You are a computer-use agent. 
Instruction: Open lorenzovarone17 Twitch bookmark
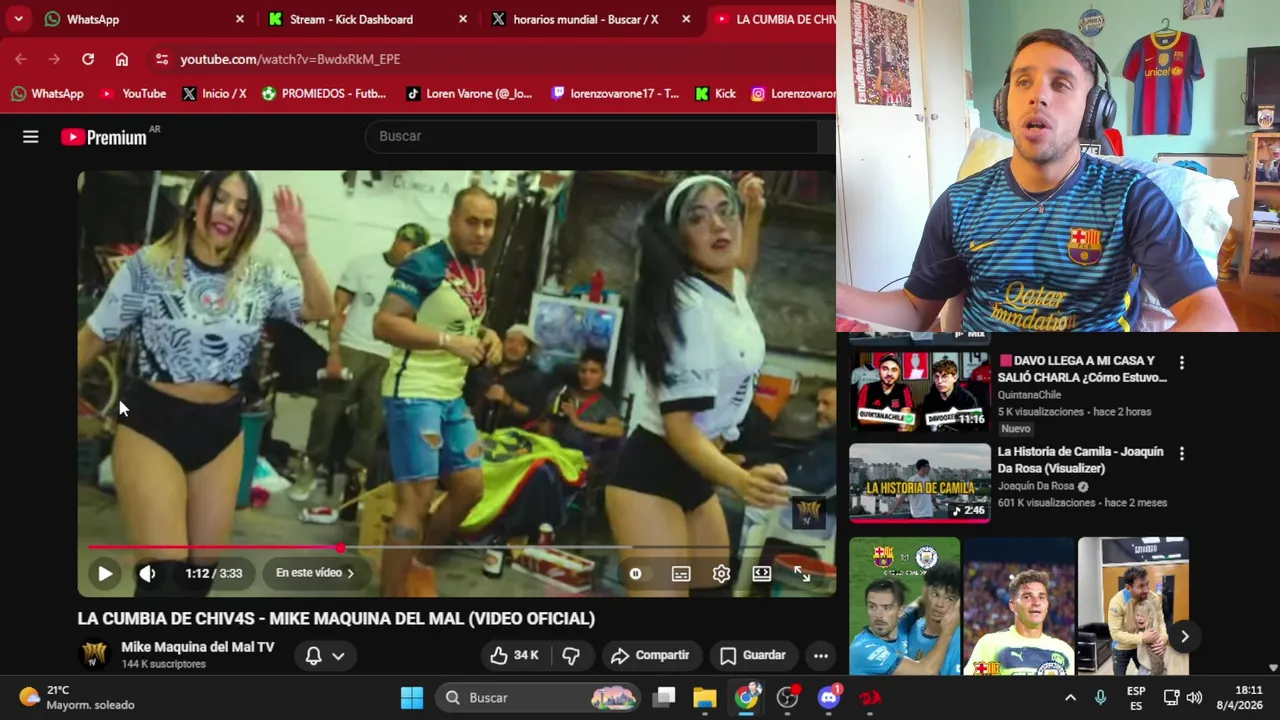615,93
